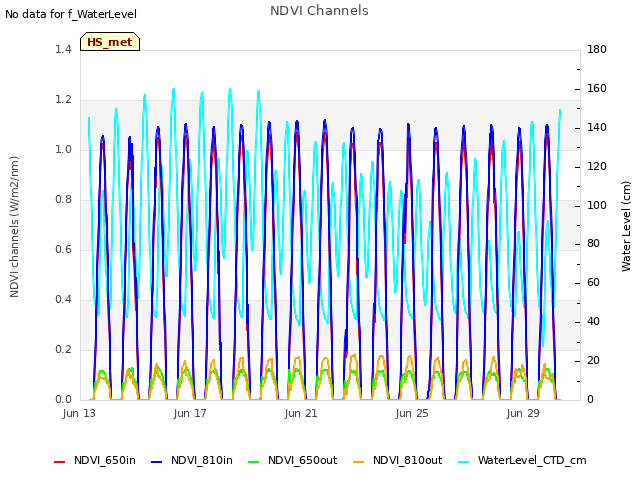640x480 pixels.
Task: Click the 0.4 left axis tick label
Action: [63, 300]
